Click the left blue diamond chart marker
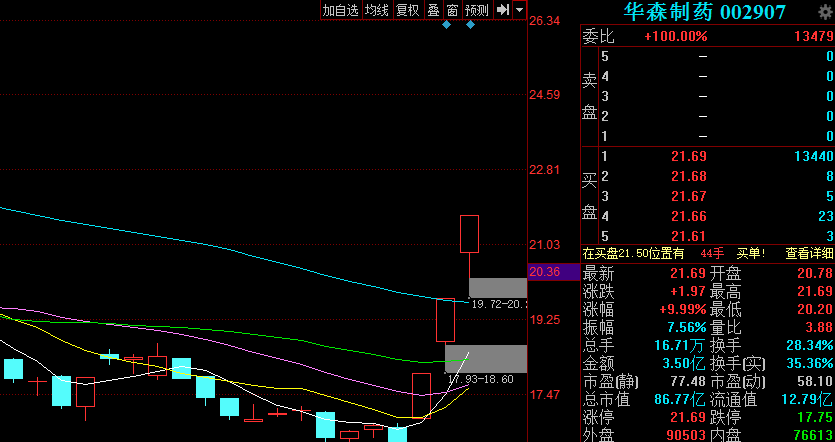 point(447,24)
